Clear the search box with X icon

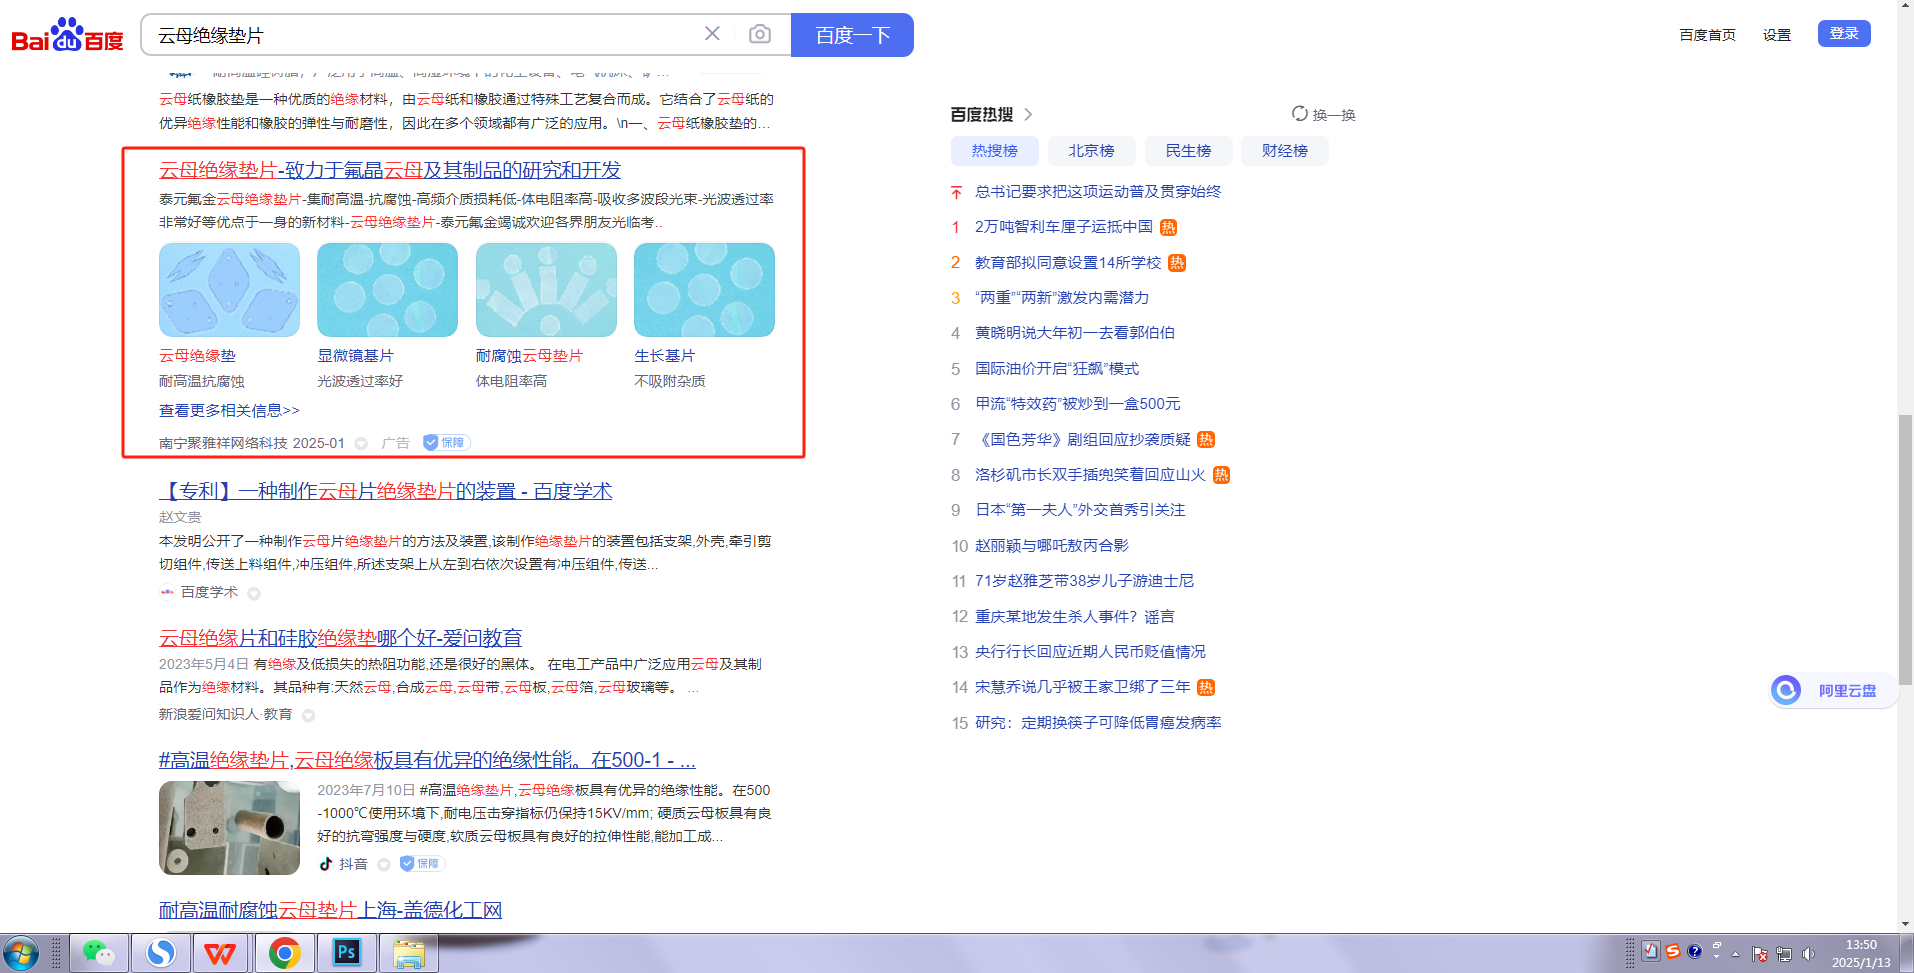[x=712, y=34]
